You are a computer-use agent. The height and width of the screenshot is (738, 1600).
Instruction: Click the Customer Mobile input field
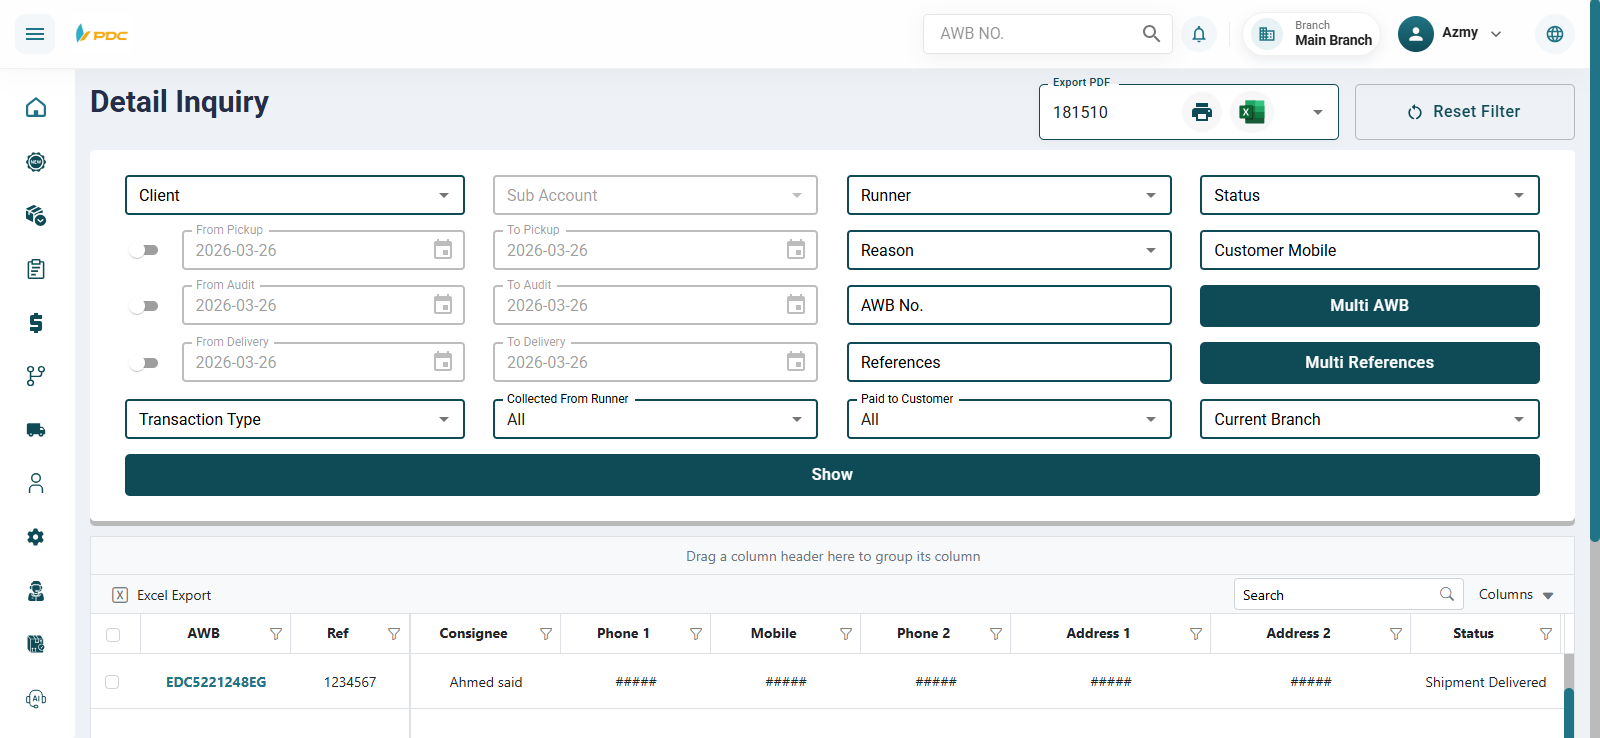pos(1368,250)
